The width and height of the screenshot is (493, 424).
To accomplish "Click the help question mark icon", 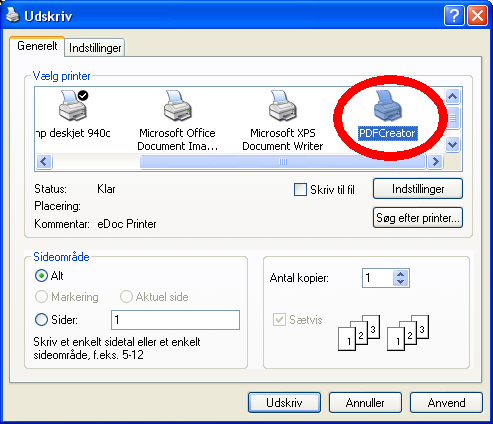I will pyautogui.click(x=454, y=16).
